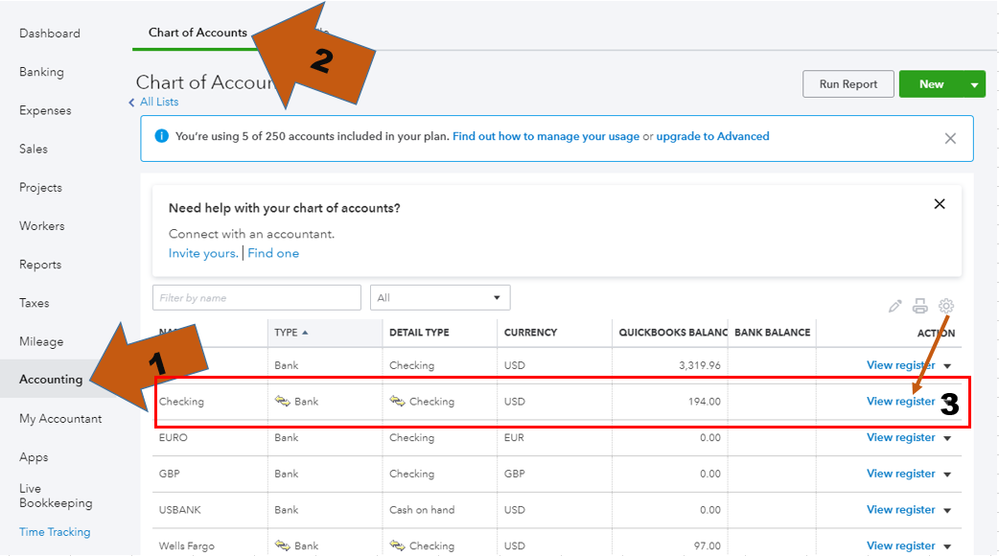Expand the action dropdown for the Wells Fargo row

(947, 546)
